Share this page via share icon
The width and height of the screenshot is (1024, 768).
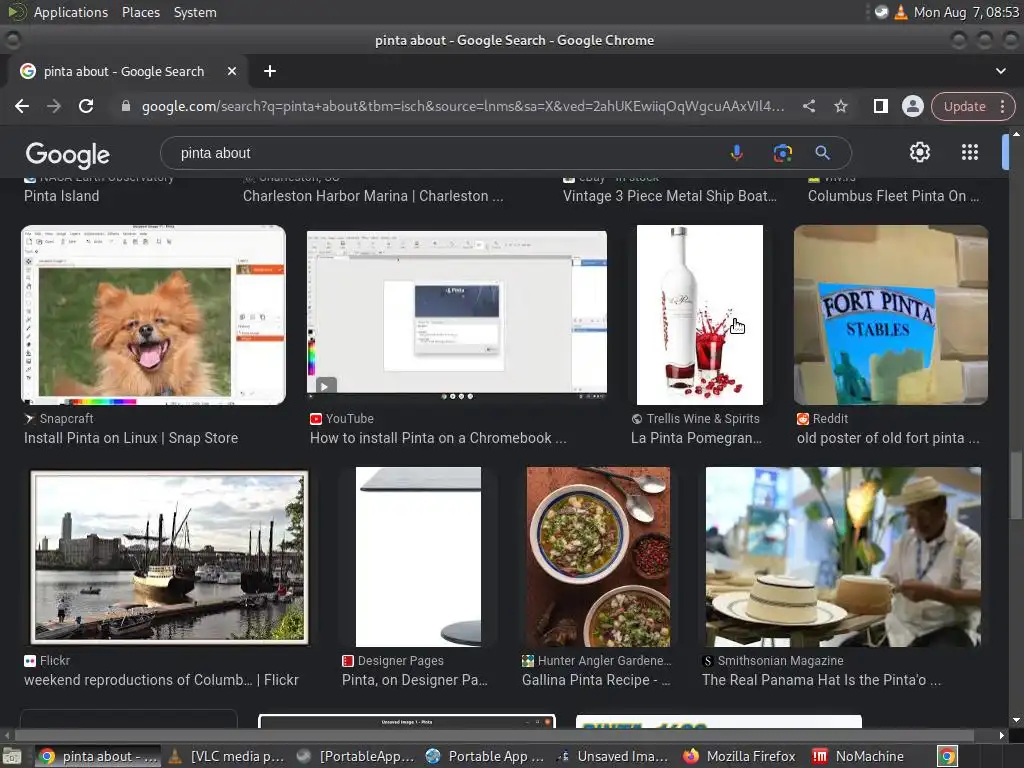pos(808,106)
